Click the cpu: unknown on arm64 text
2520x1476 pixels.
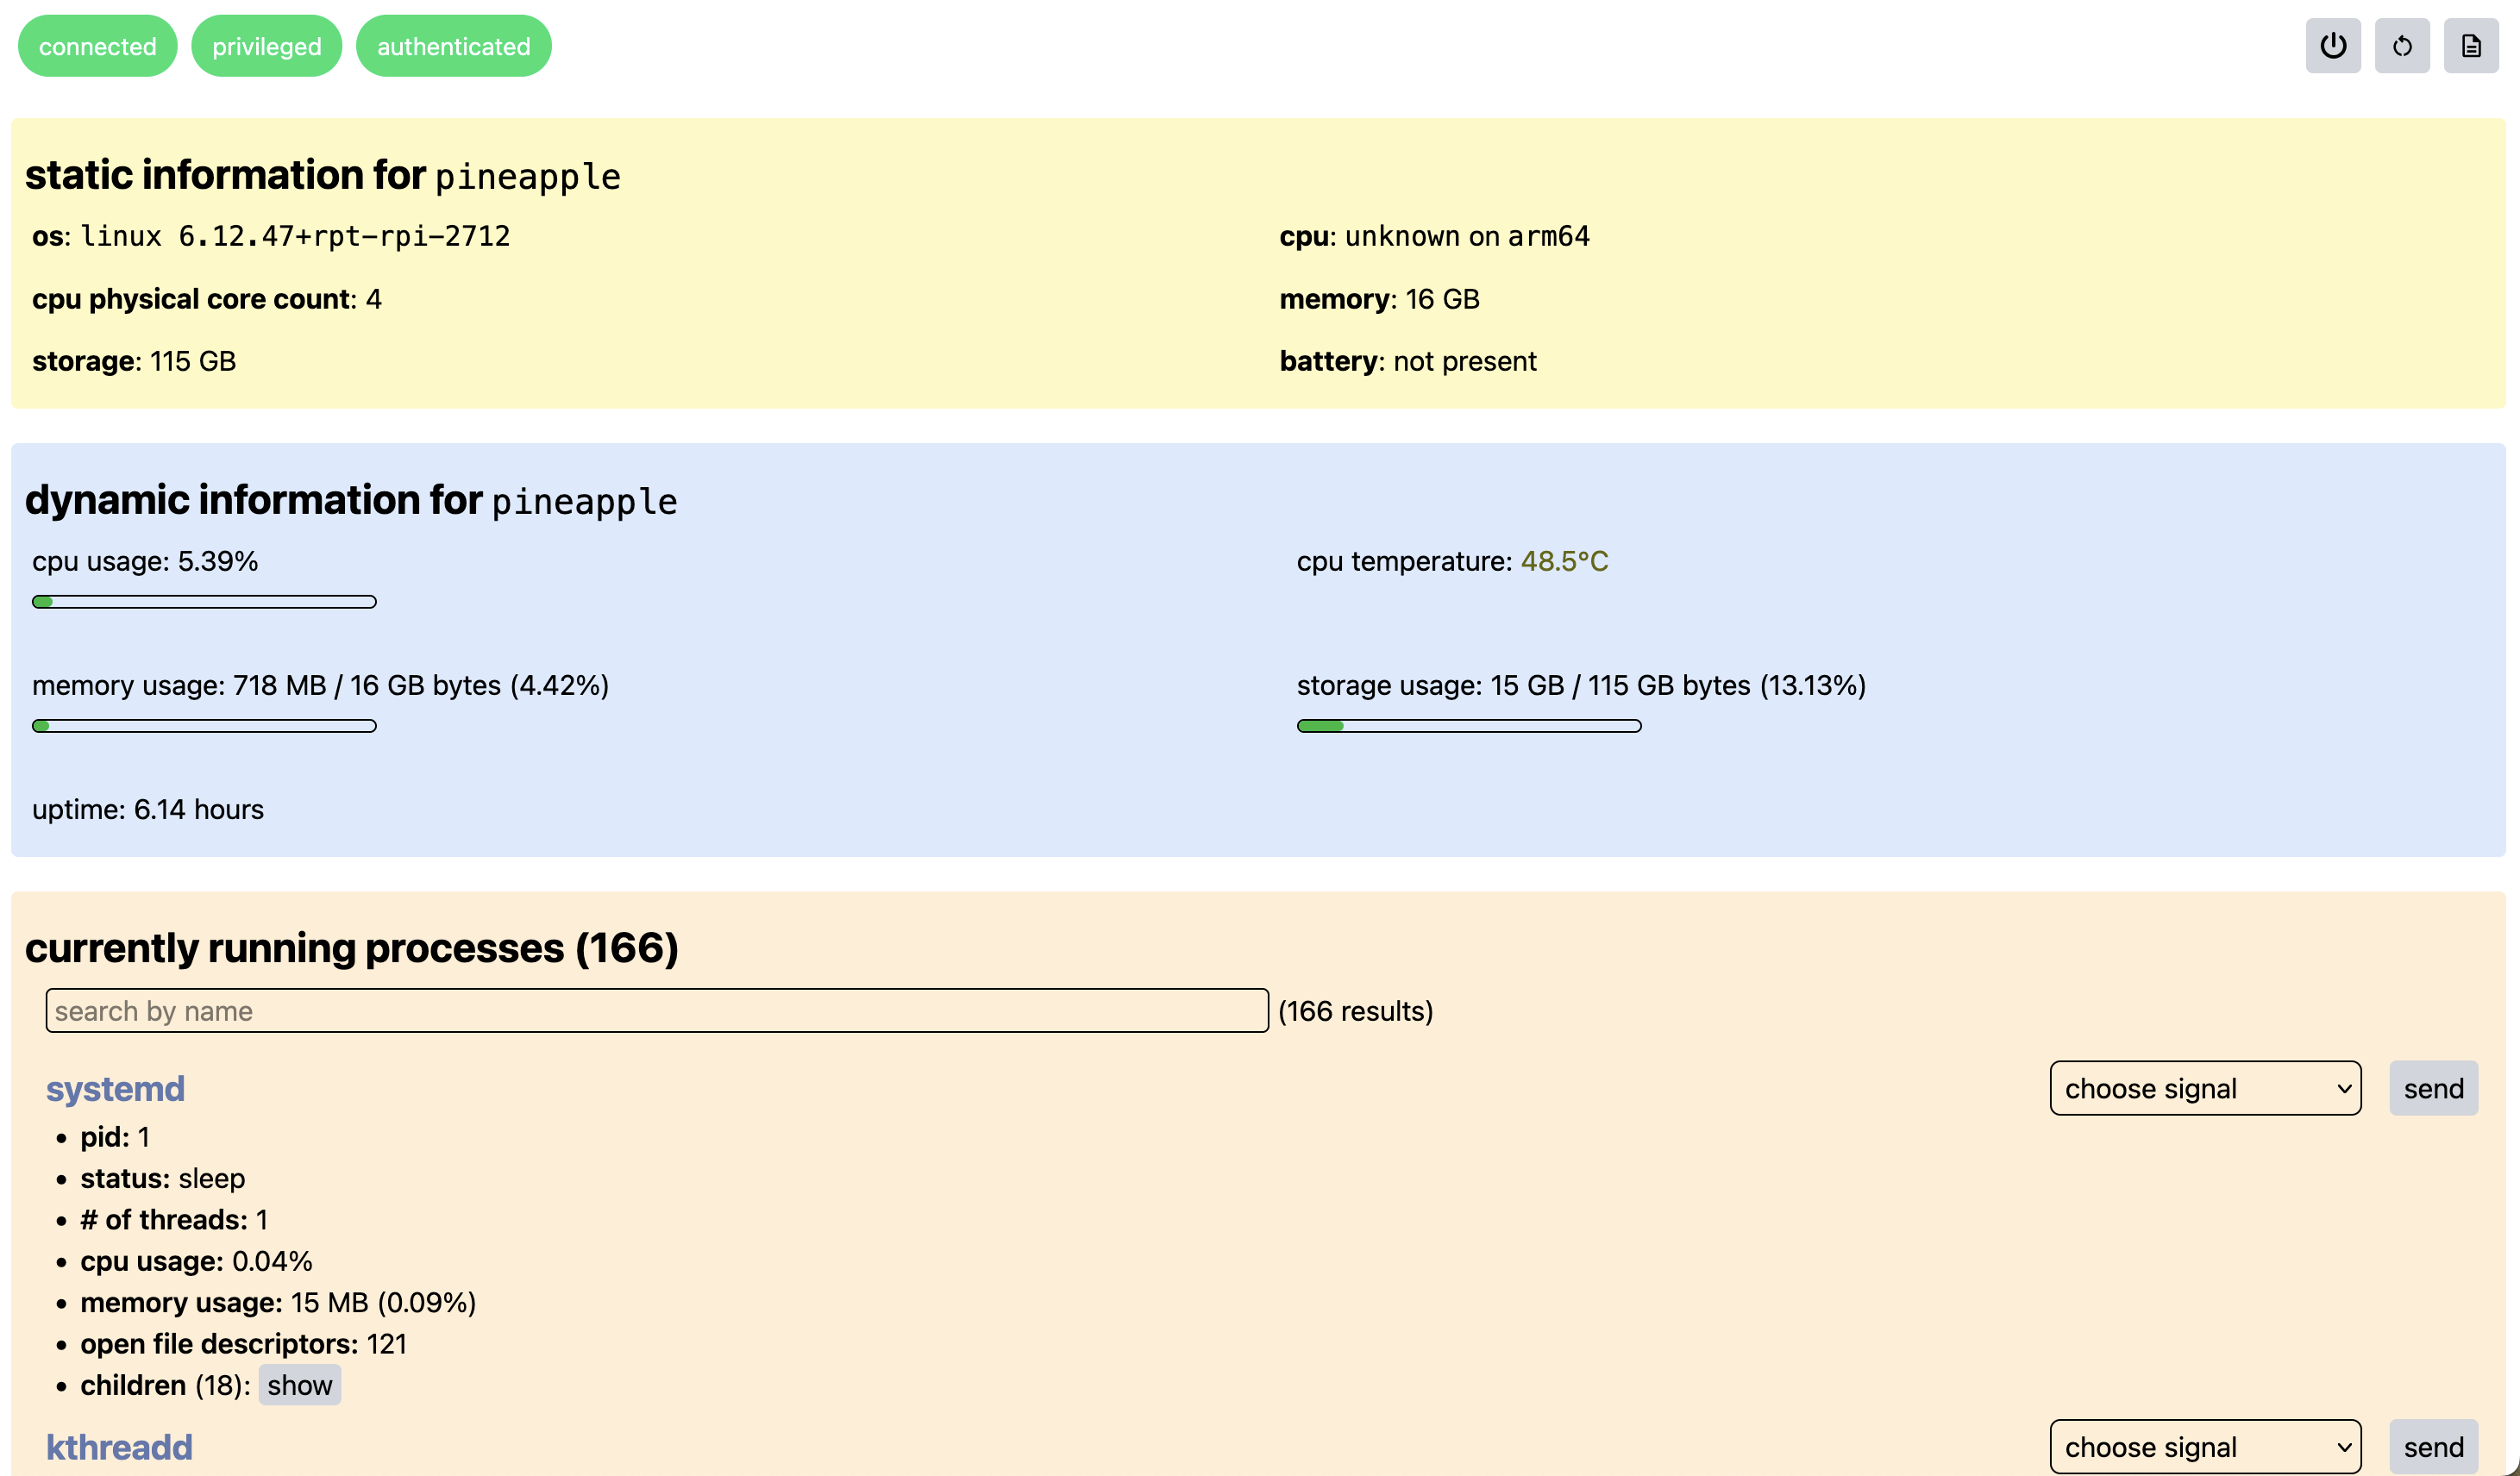[1434, 236]
